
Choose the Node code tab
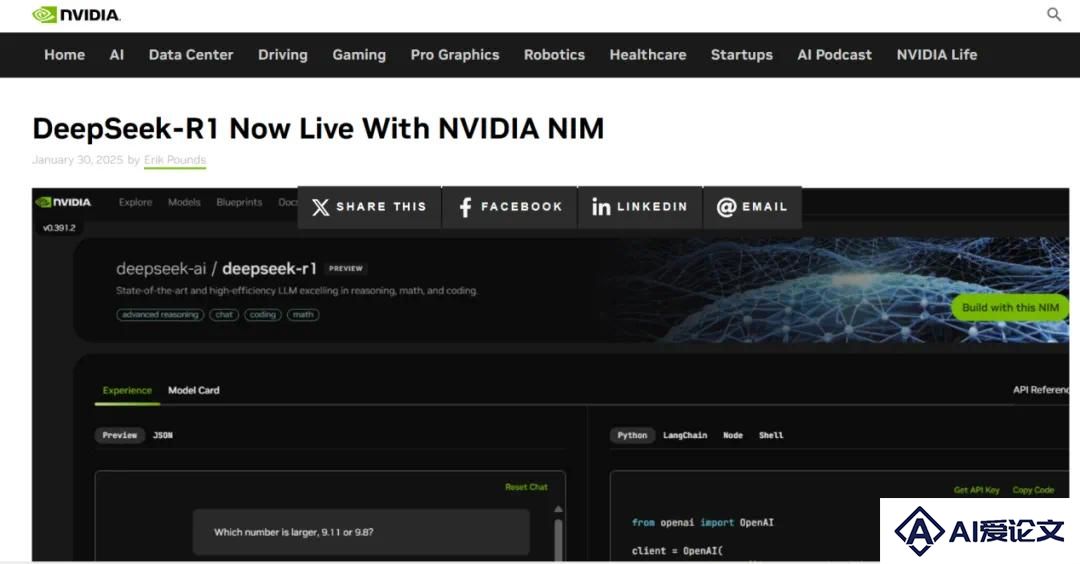[x=733, y=435]
